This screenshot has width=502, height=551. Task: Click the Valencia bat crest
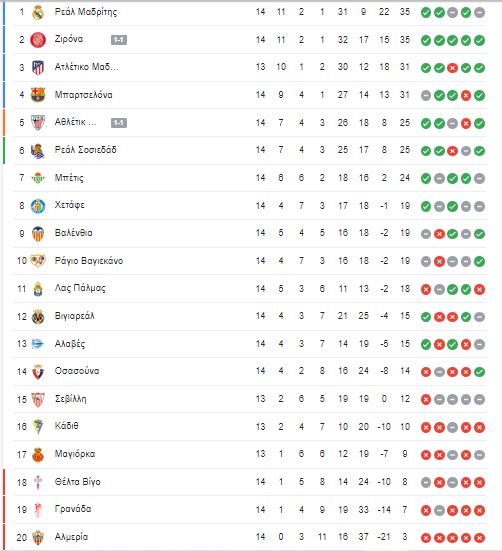(x=38, y=234)
